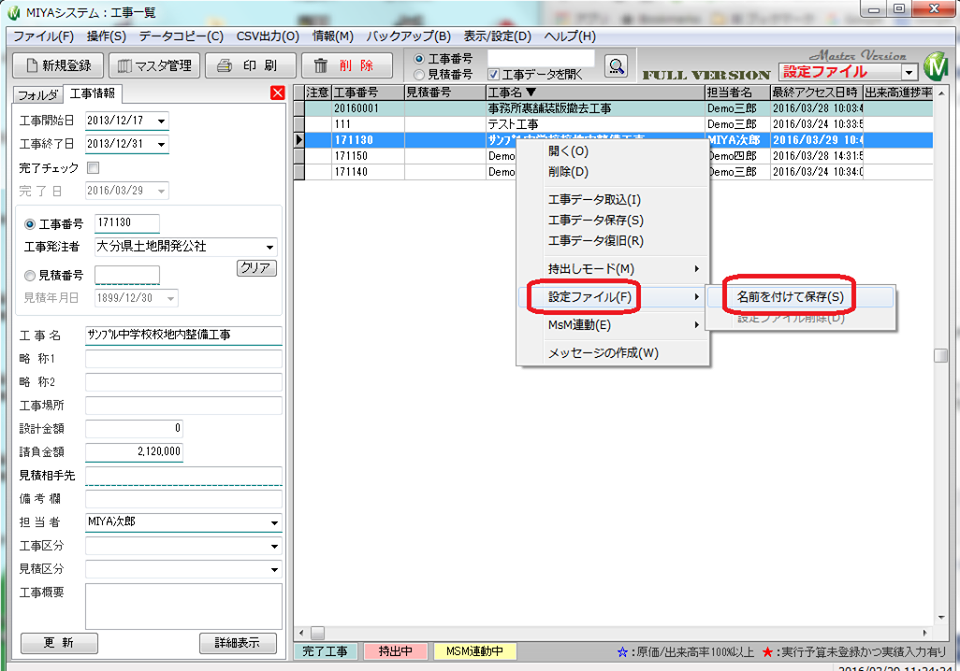Select 見積番号 radio in search bar
The width and height of the screenshot is (960, 671).
(419, 74)
